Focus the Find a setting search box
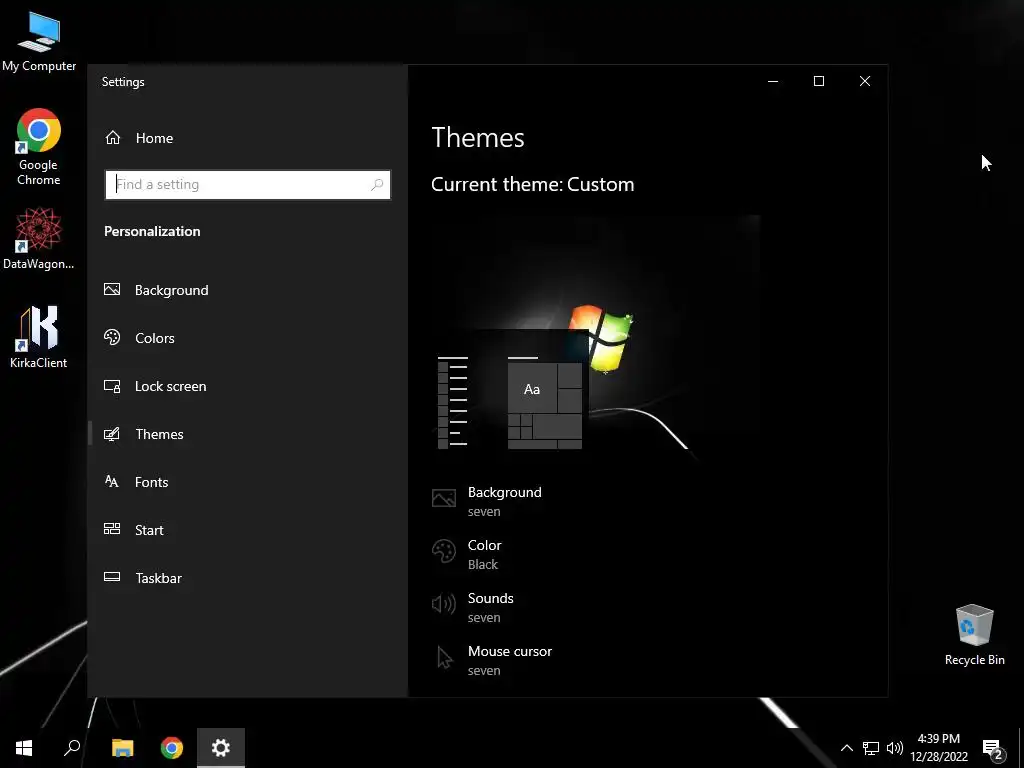The height and width of the screenshot is (768, 1024). (248, 185)
